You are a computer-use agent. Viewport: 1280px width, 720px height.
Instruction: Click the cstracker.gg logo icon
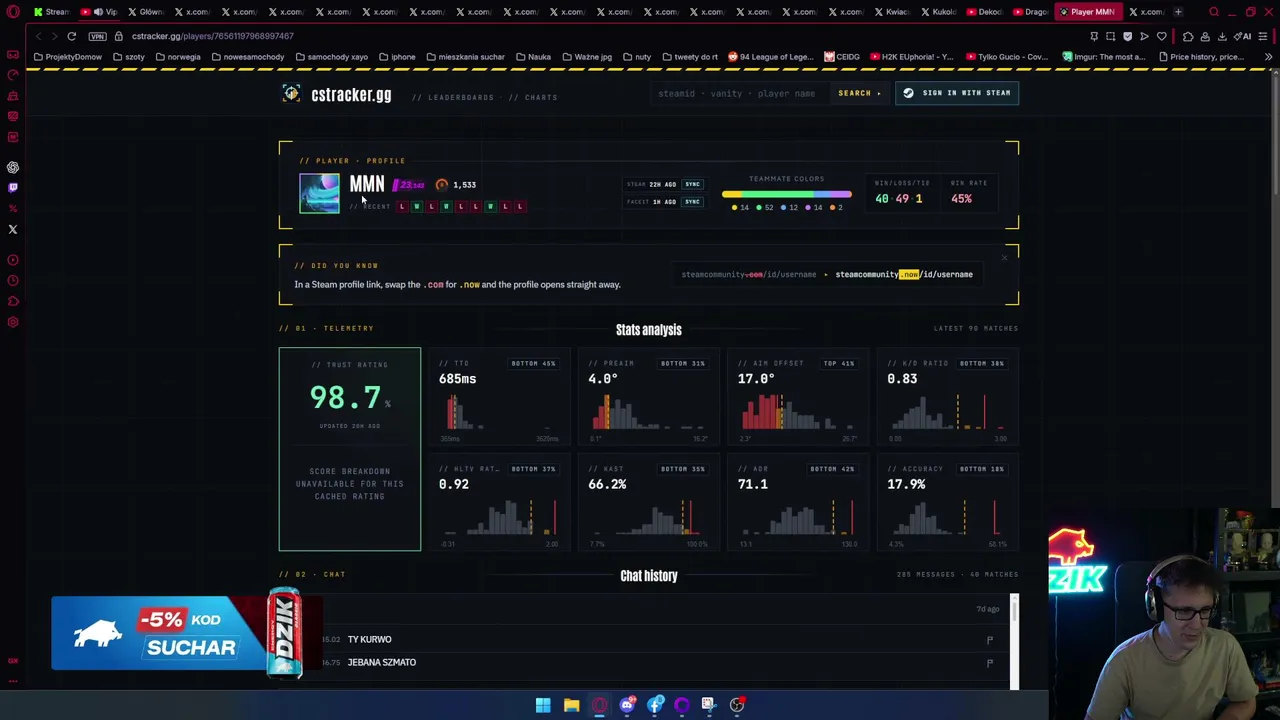[291, 93]
